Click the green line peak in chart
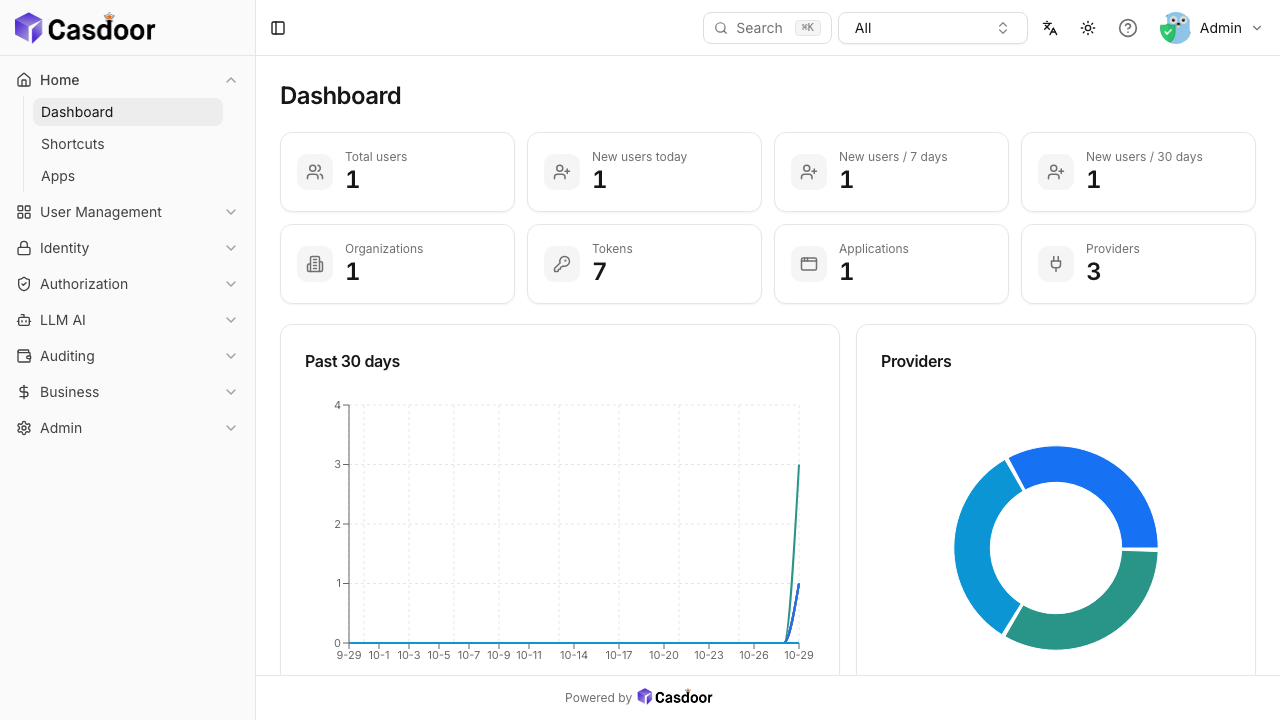Viewport: 1280px width, 720px height. pyautogui.click(x=798, y=465)
